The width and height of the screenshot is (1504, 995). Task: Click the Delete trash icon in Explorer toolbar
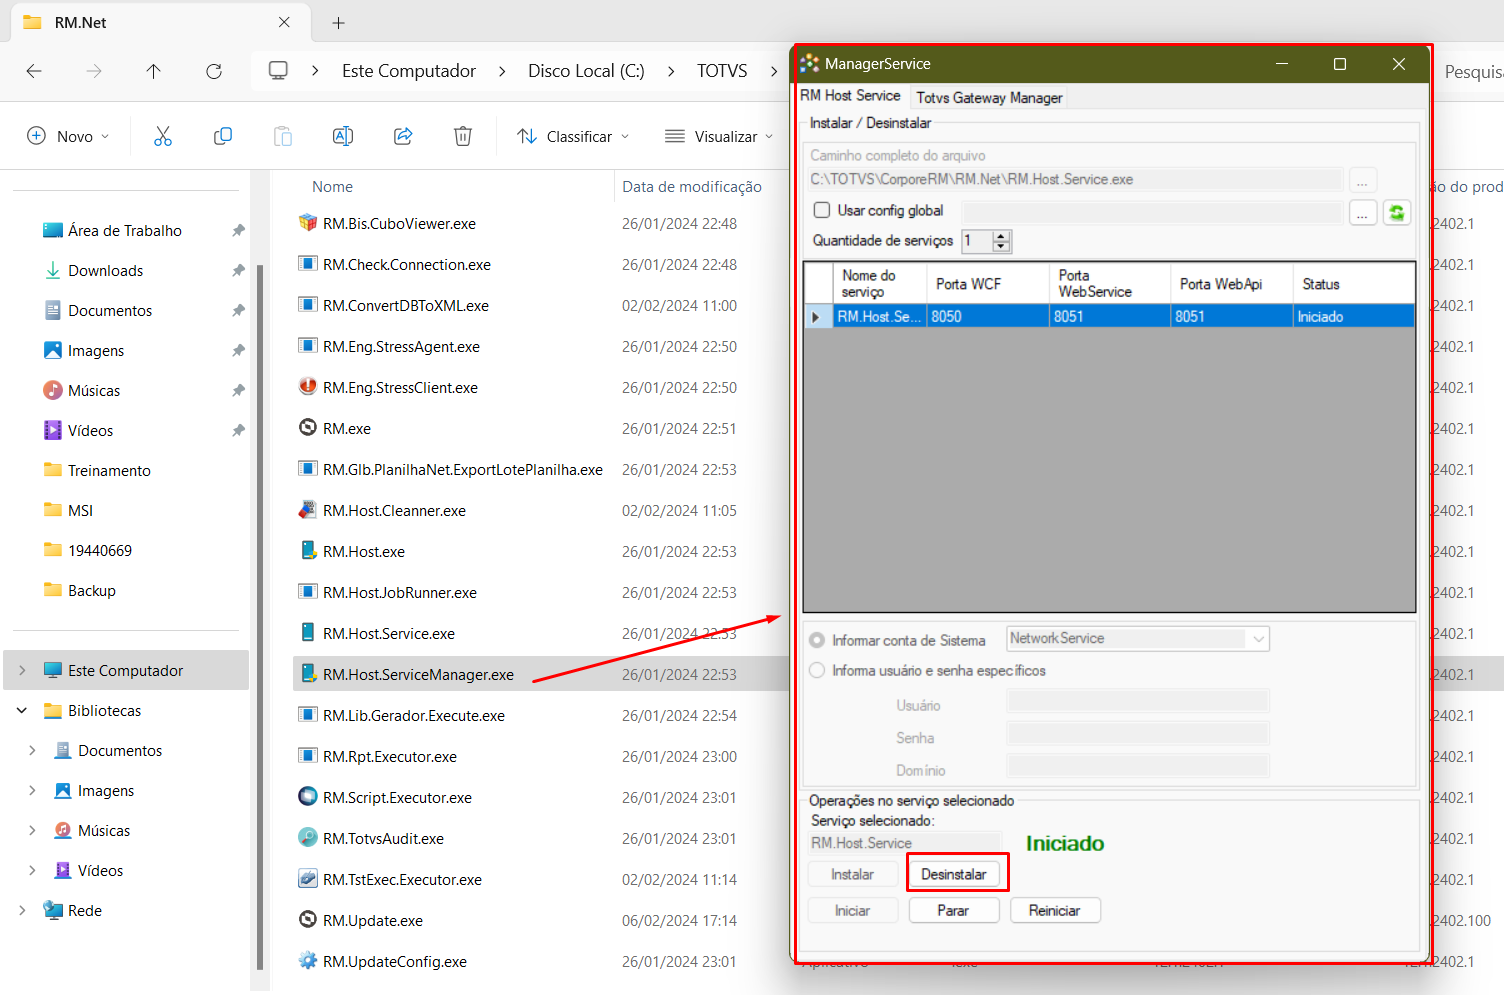click(463, 136)
